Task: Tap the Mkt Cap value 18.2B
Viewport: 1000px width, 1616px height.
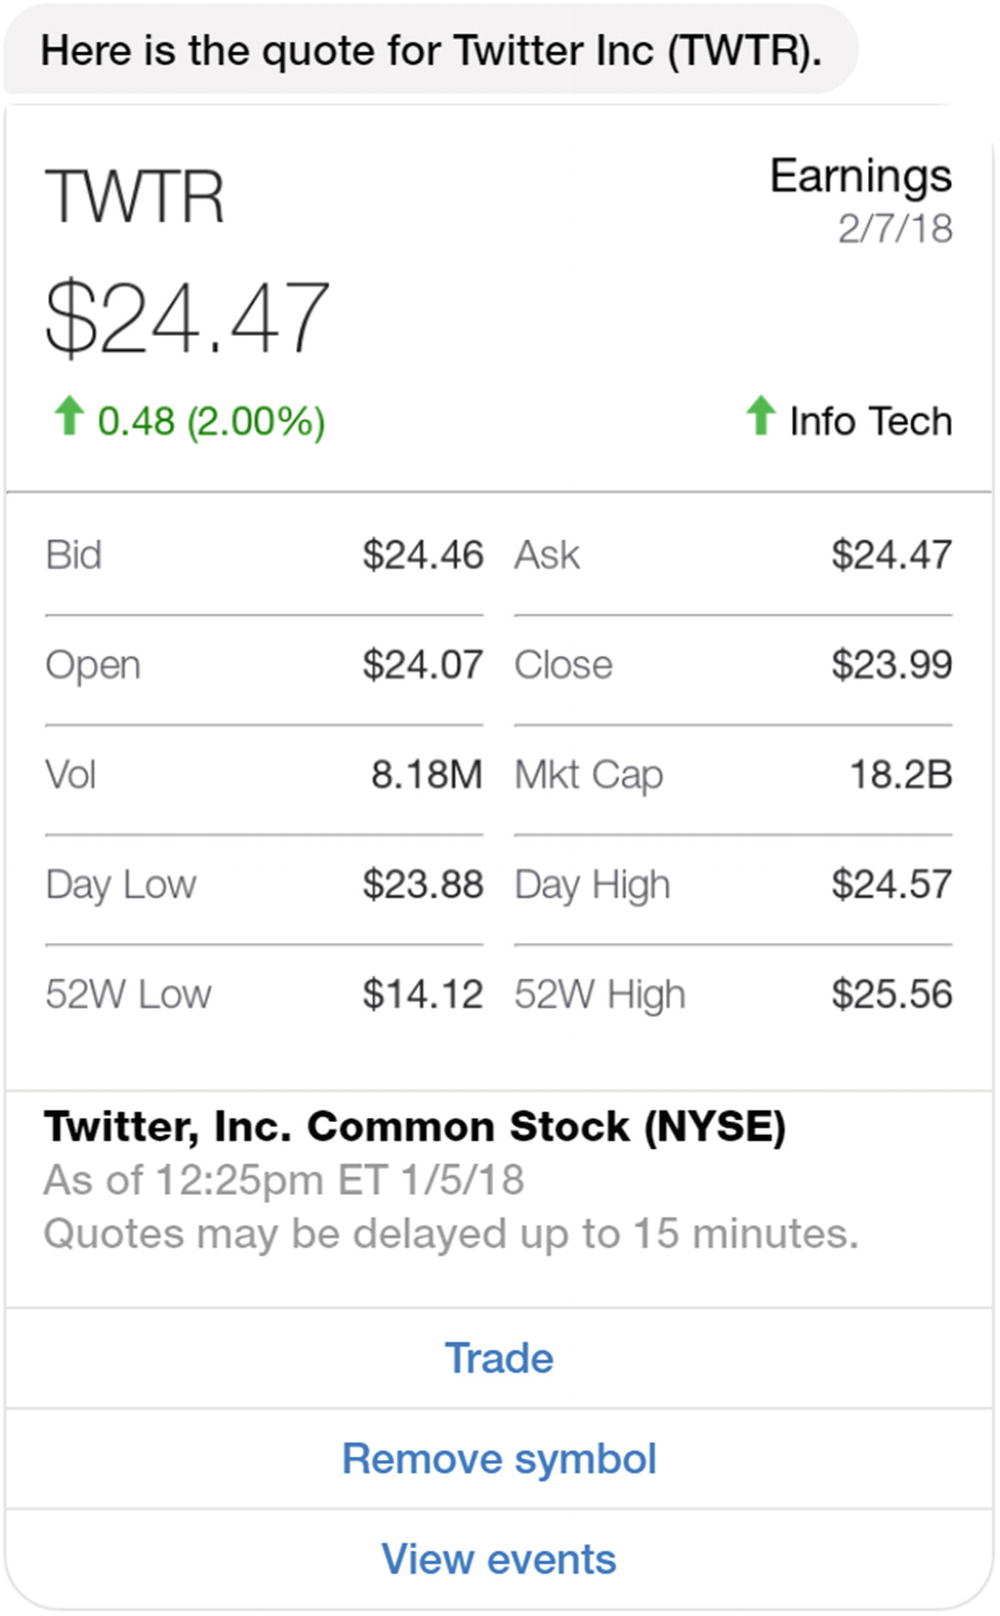Action: [x=900, y=775]
